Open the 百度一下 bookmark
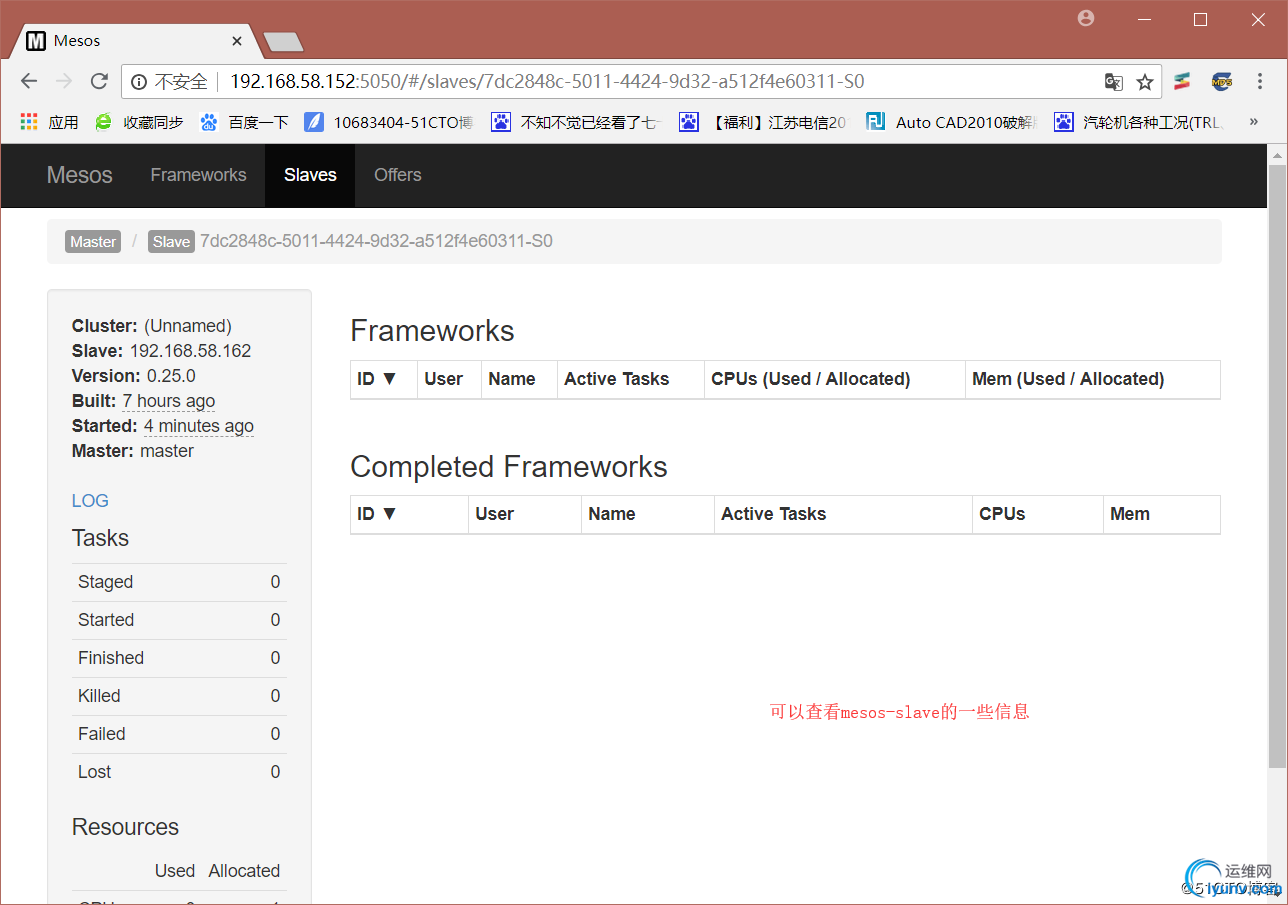Image resolution: width=1288 pixels, height=905 pixels. 245,122
